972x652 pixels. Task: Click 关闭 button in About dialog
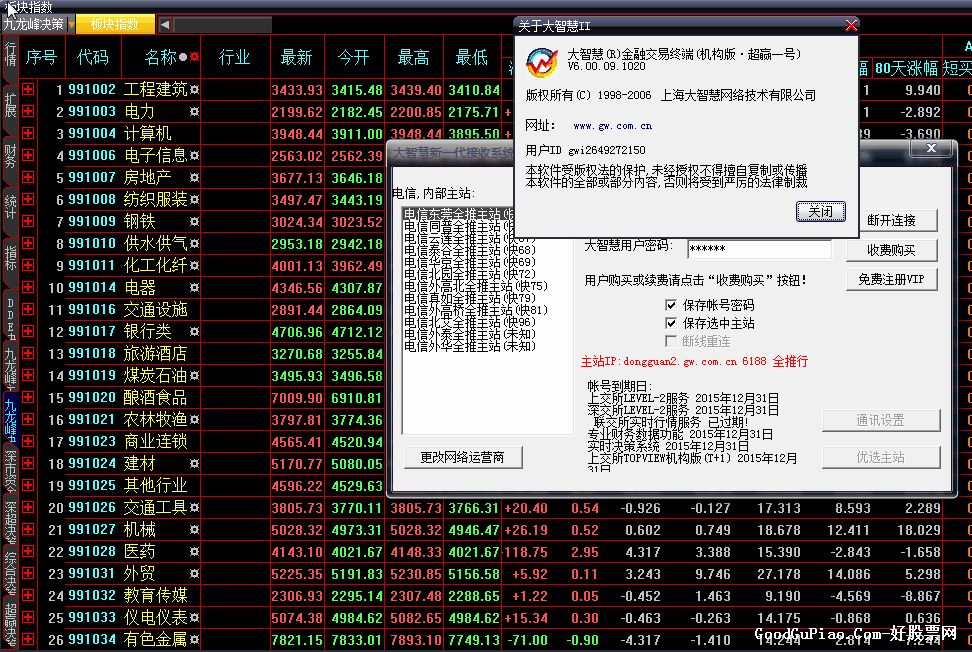coord(820,212)
